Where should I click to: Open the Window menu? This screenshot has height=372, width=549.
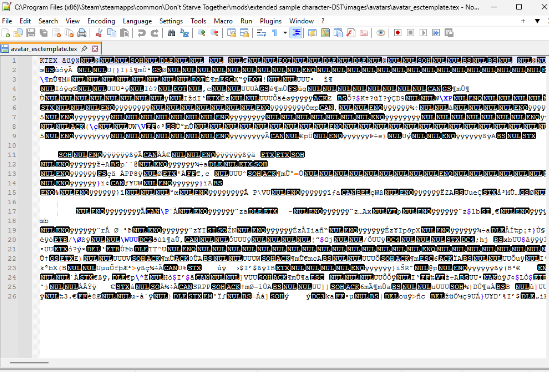click(301, 21)
